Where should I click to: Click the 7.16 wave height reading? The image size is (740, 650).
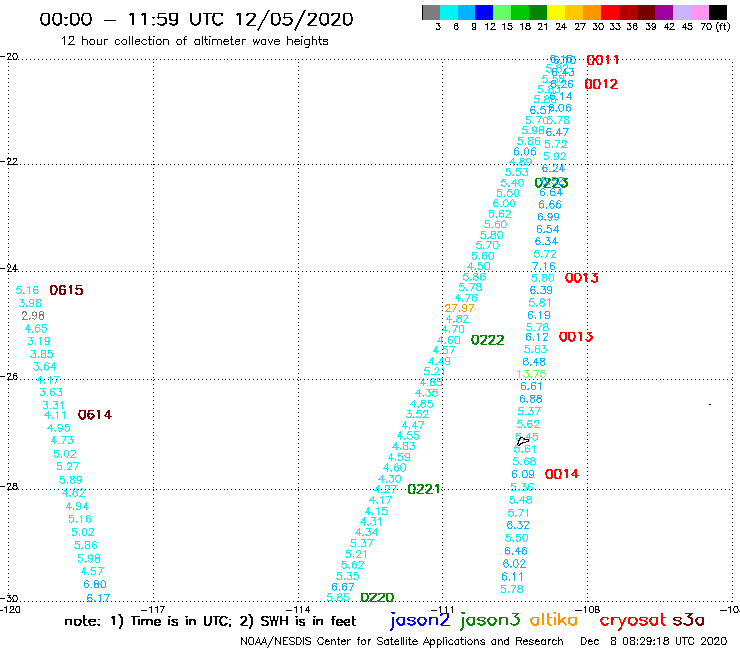tap(543, 267)
